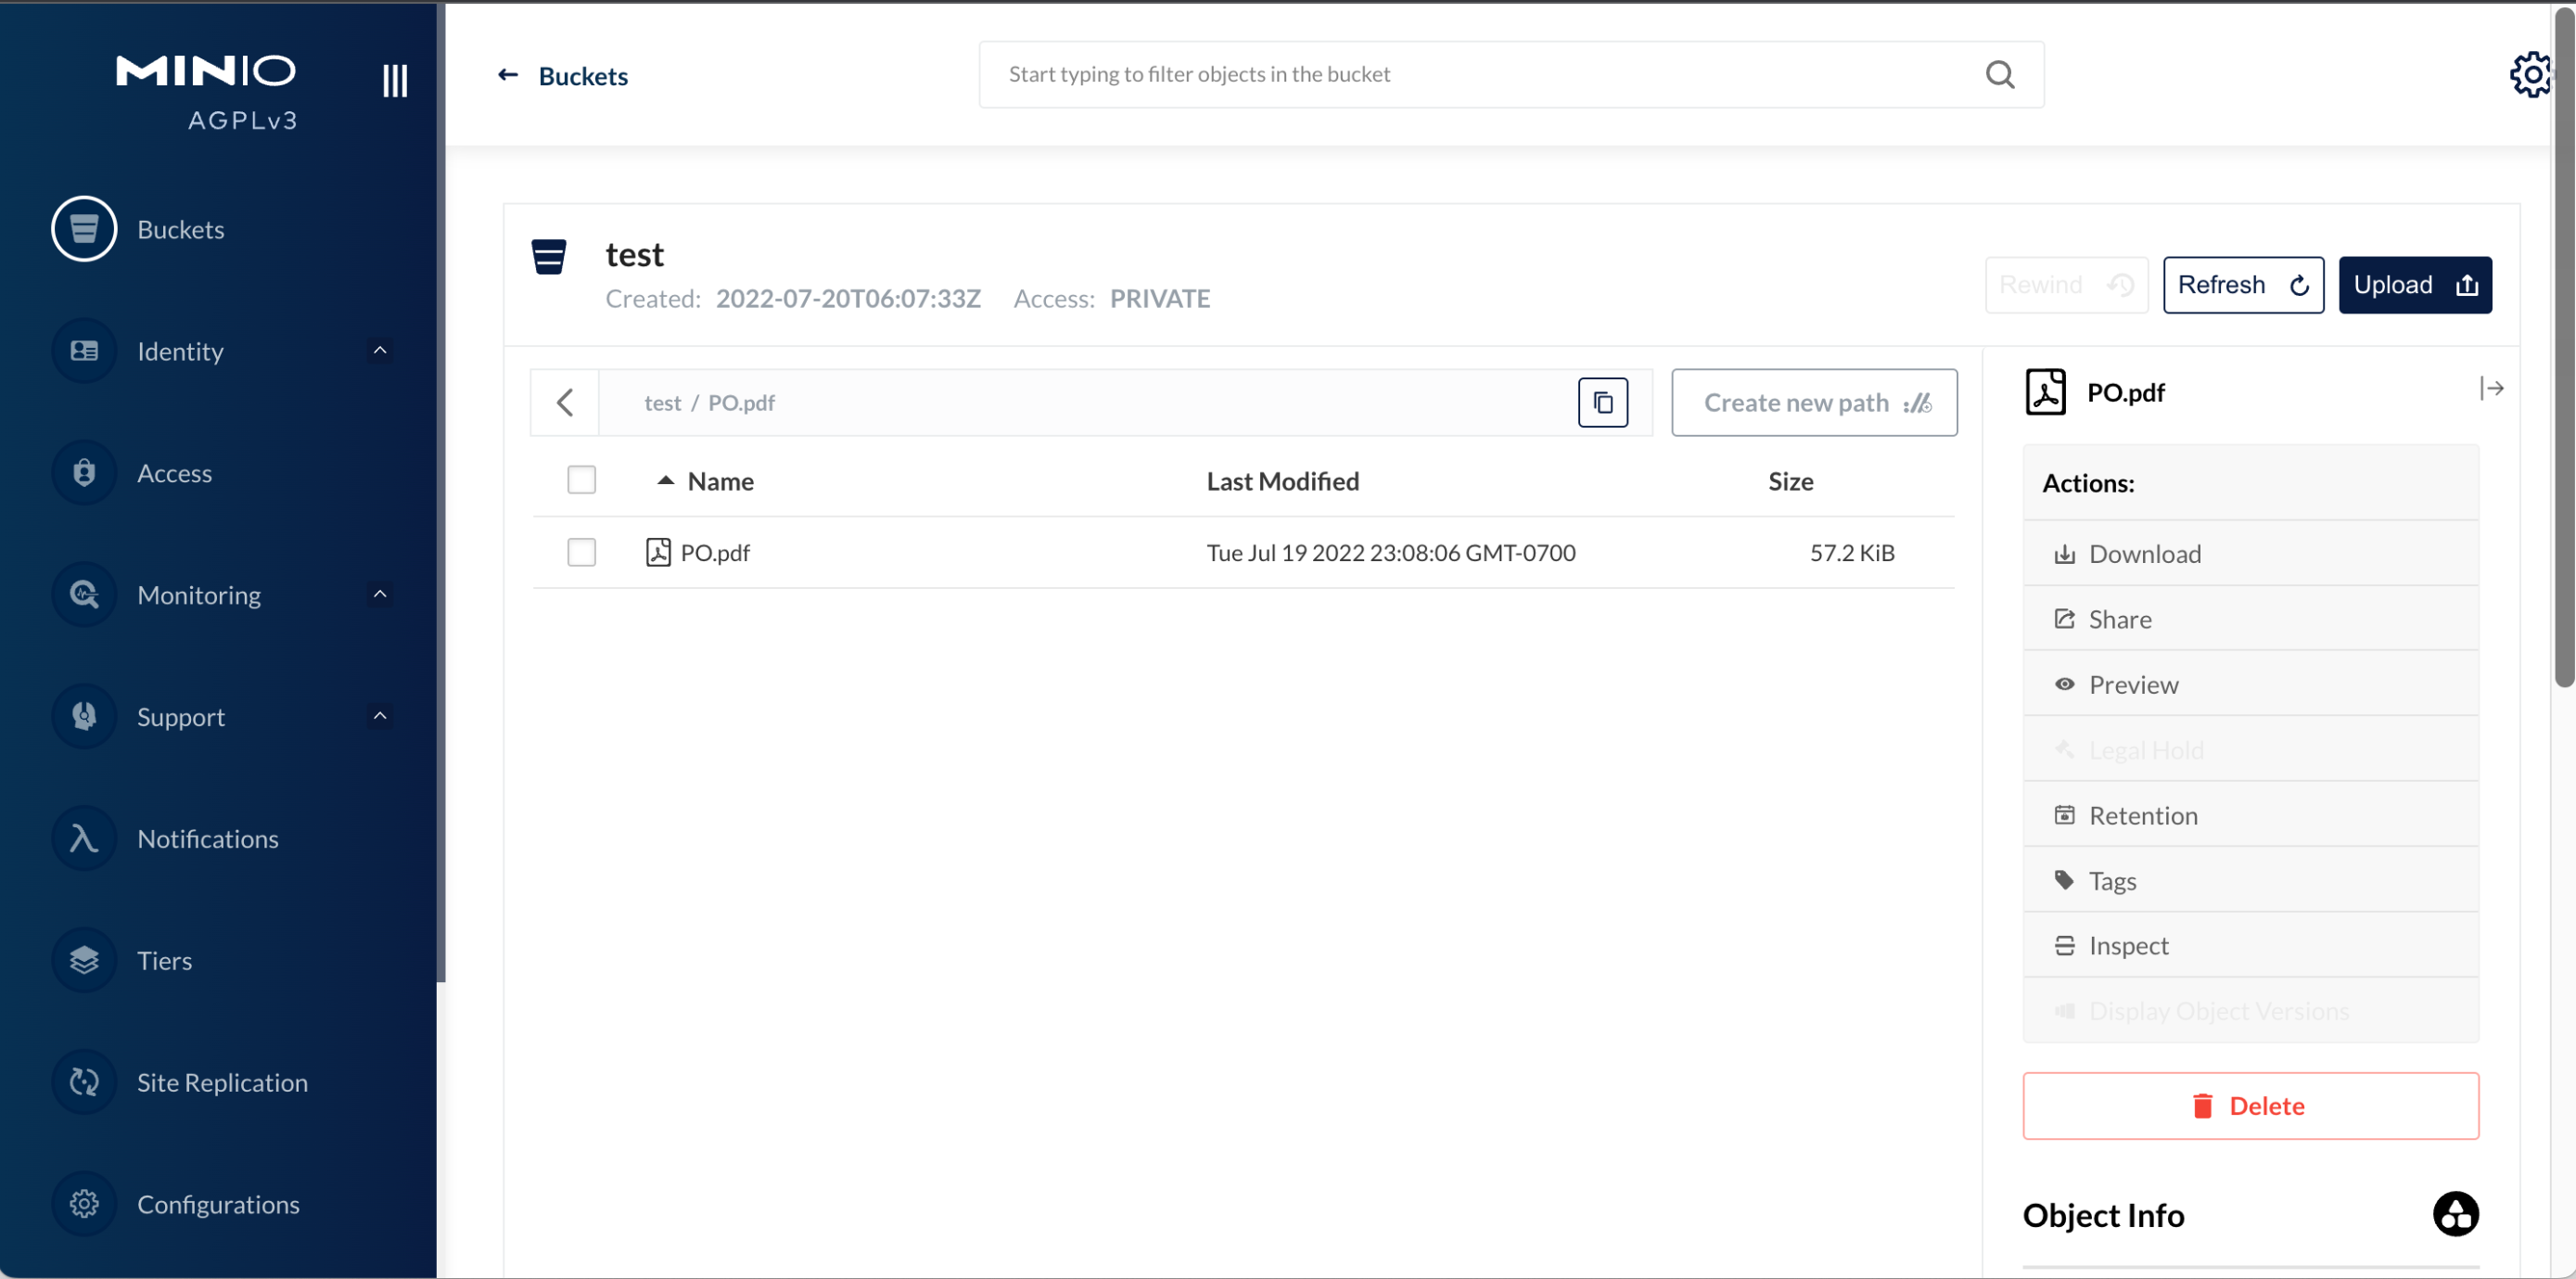Collapse the sidebar menu using bars icon

395,80
